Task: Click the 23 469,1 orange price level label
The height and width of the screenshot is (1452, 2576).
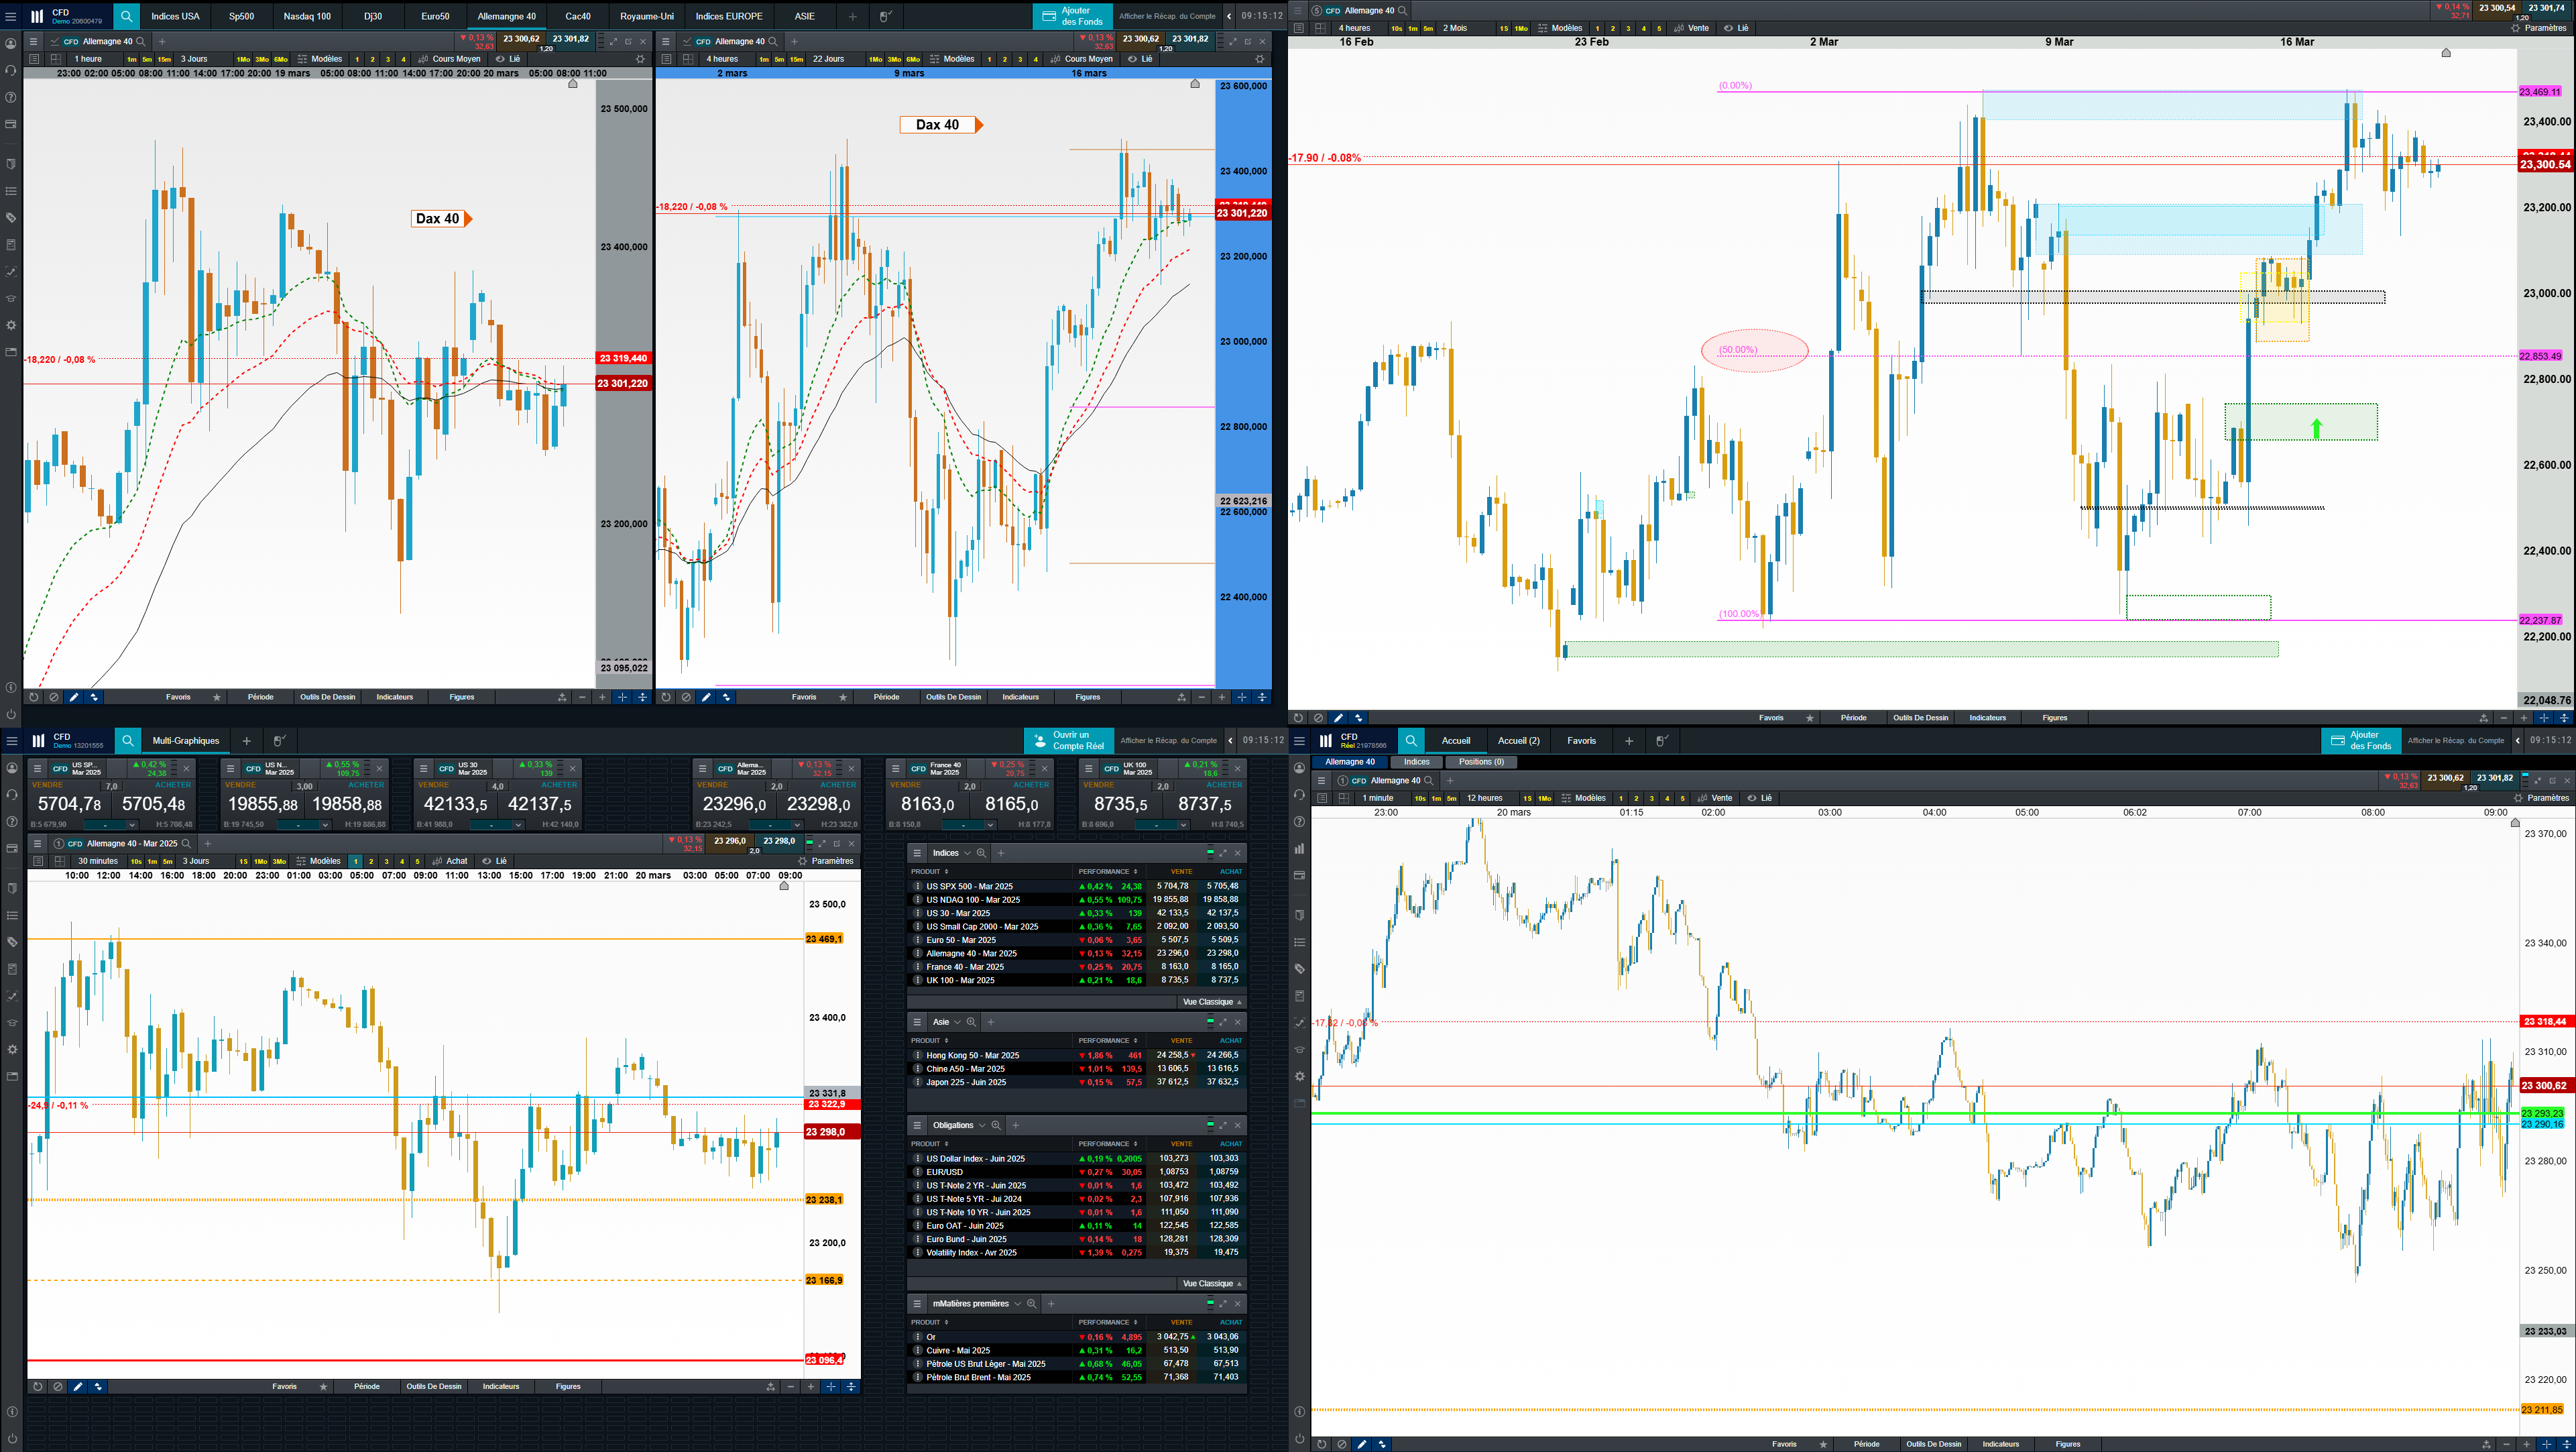Action: pyautogui.click(x=824, y=939)
